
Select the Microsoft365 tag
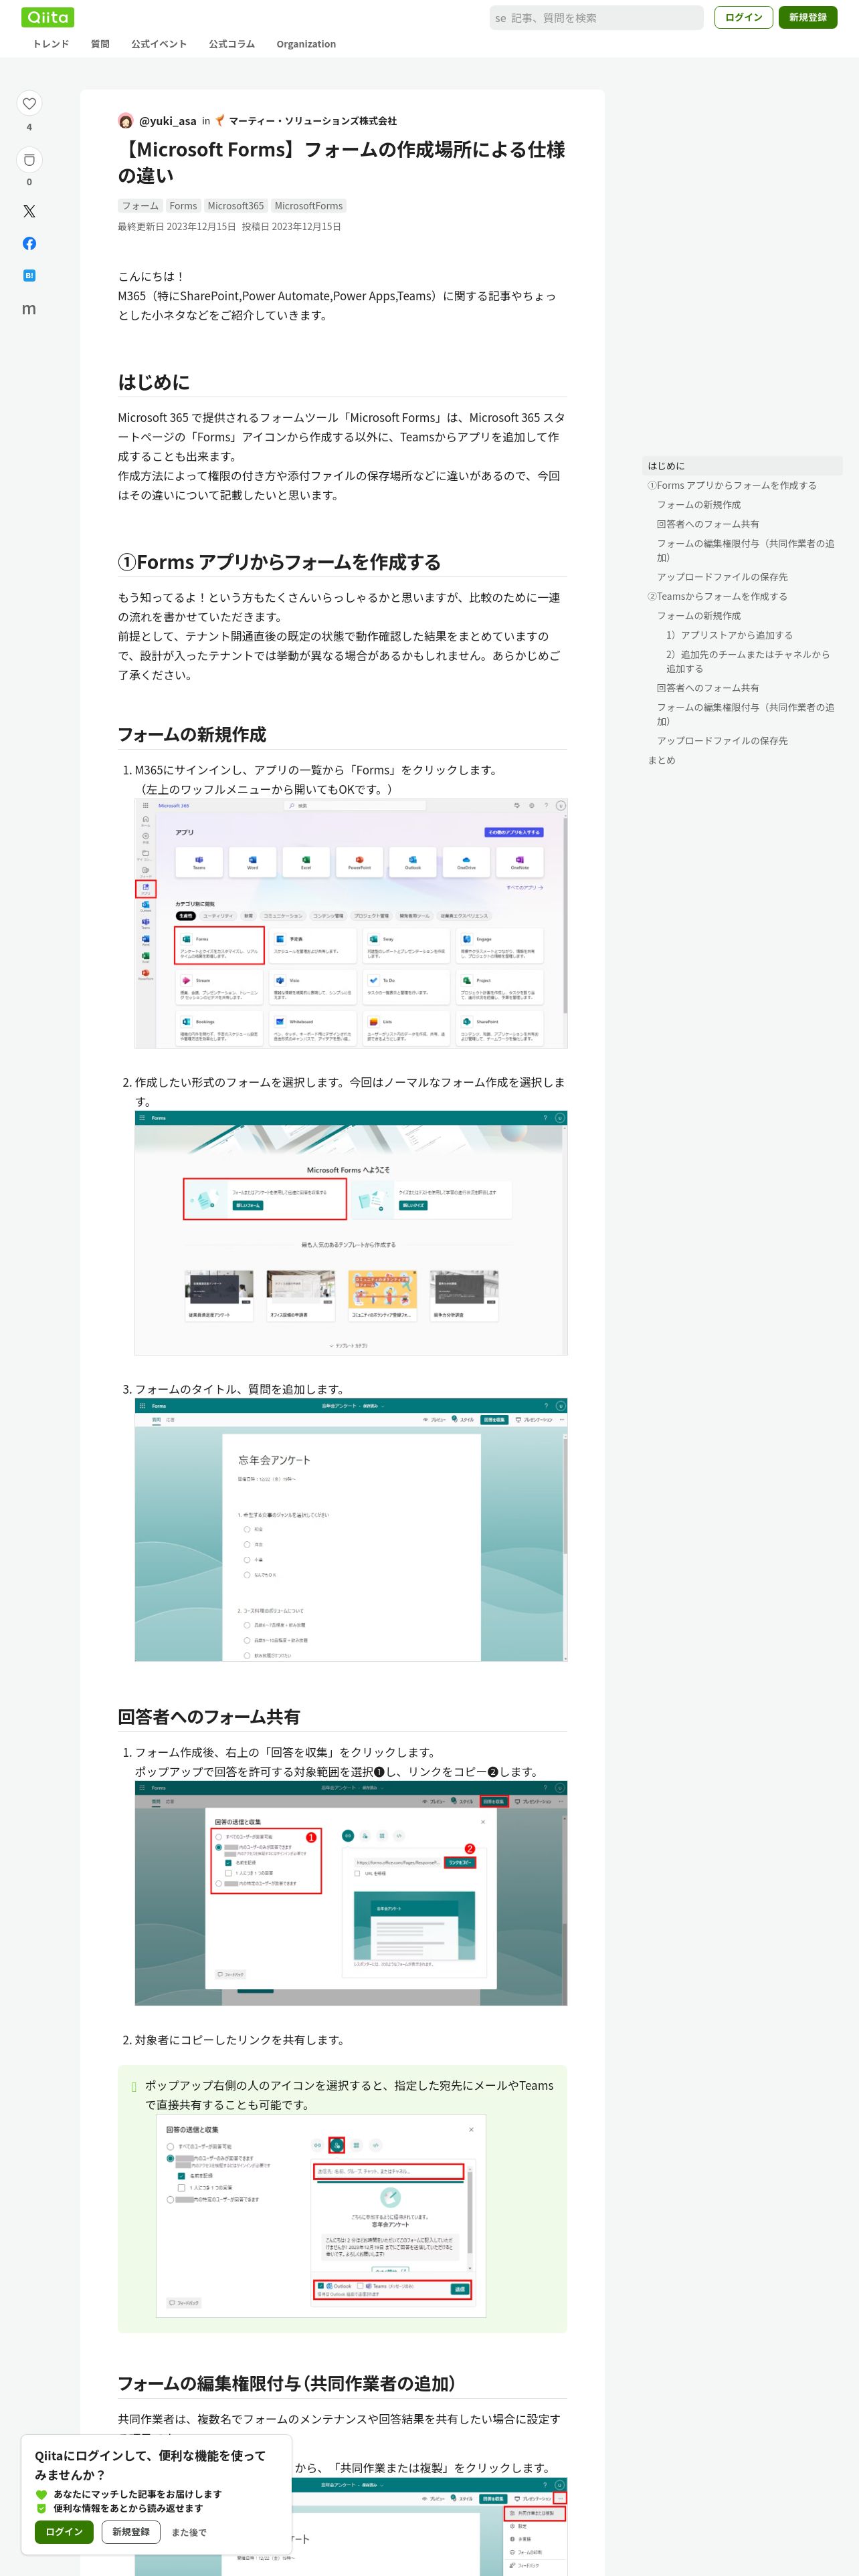click(x=236, y=206)
